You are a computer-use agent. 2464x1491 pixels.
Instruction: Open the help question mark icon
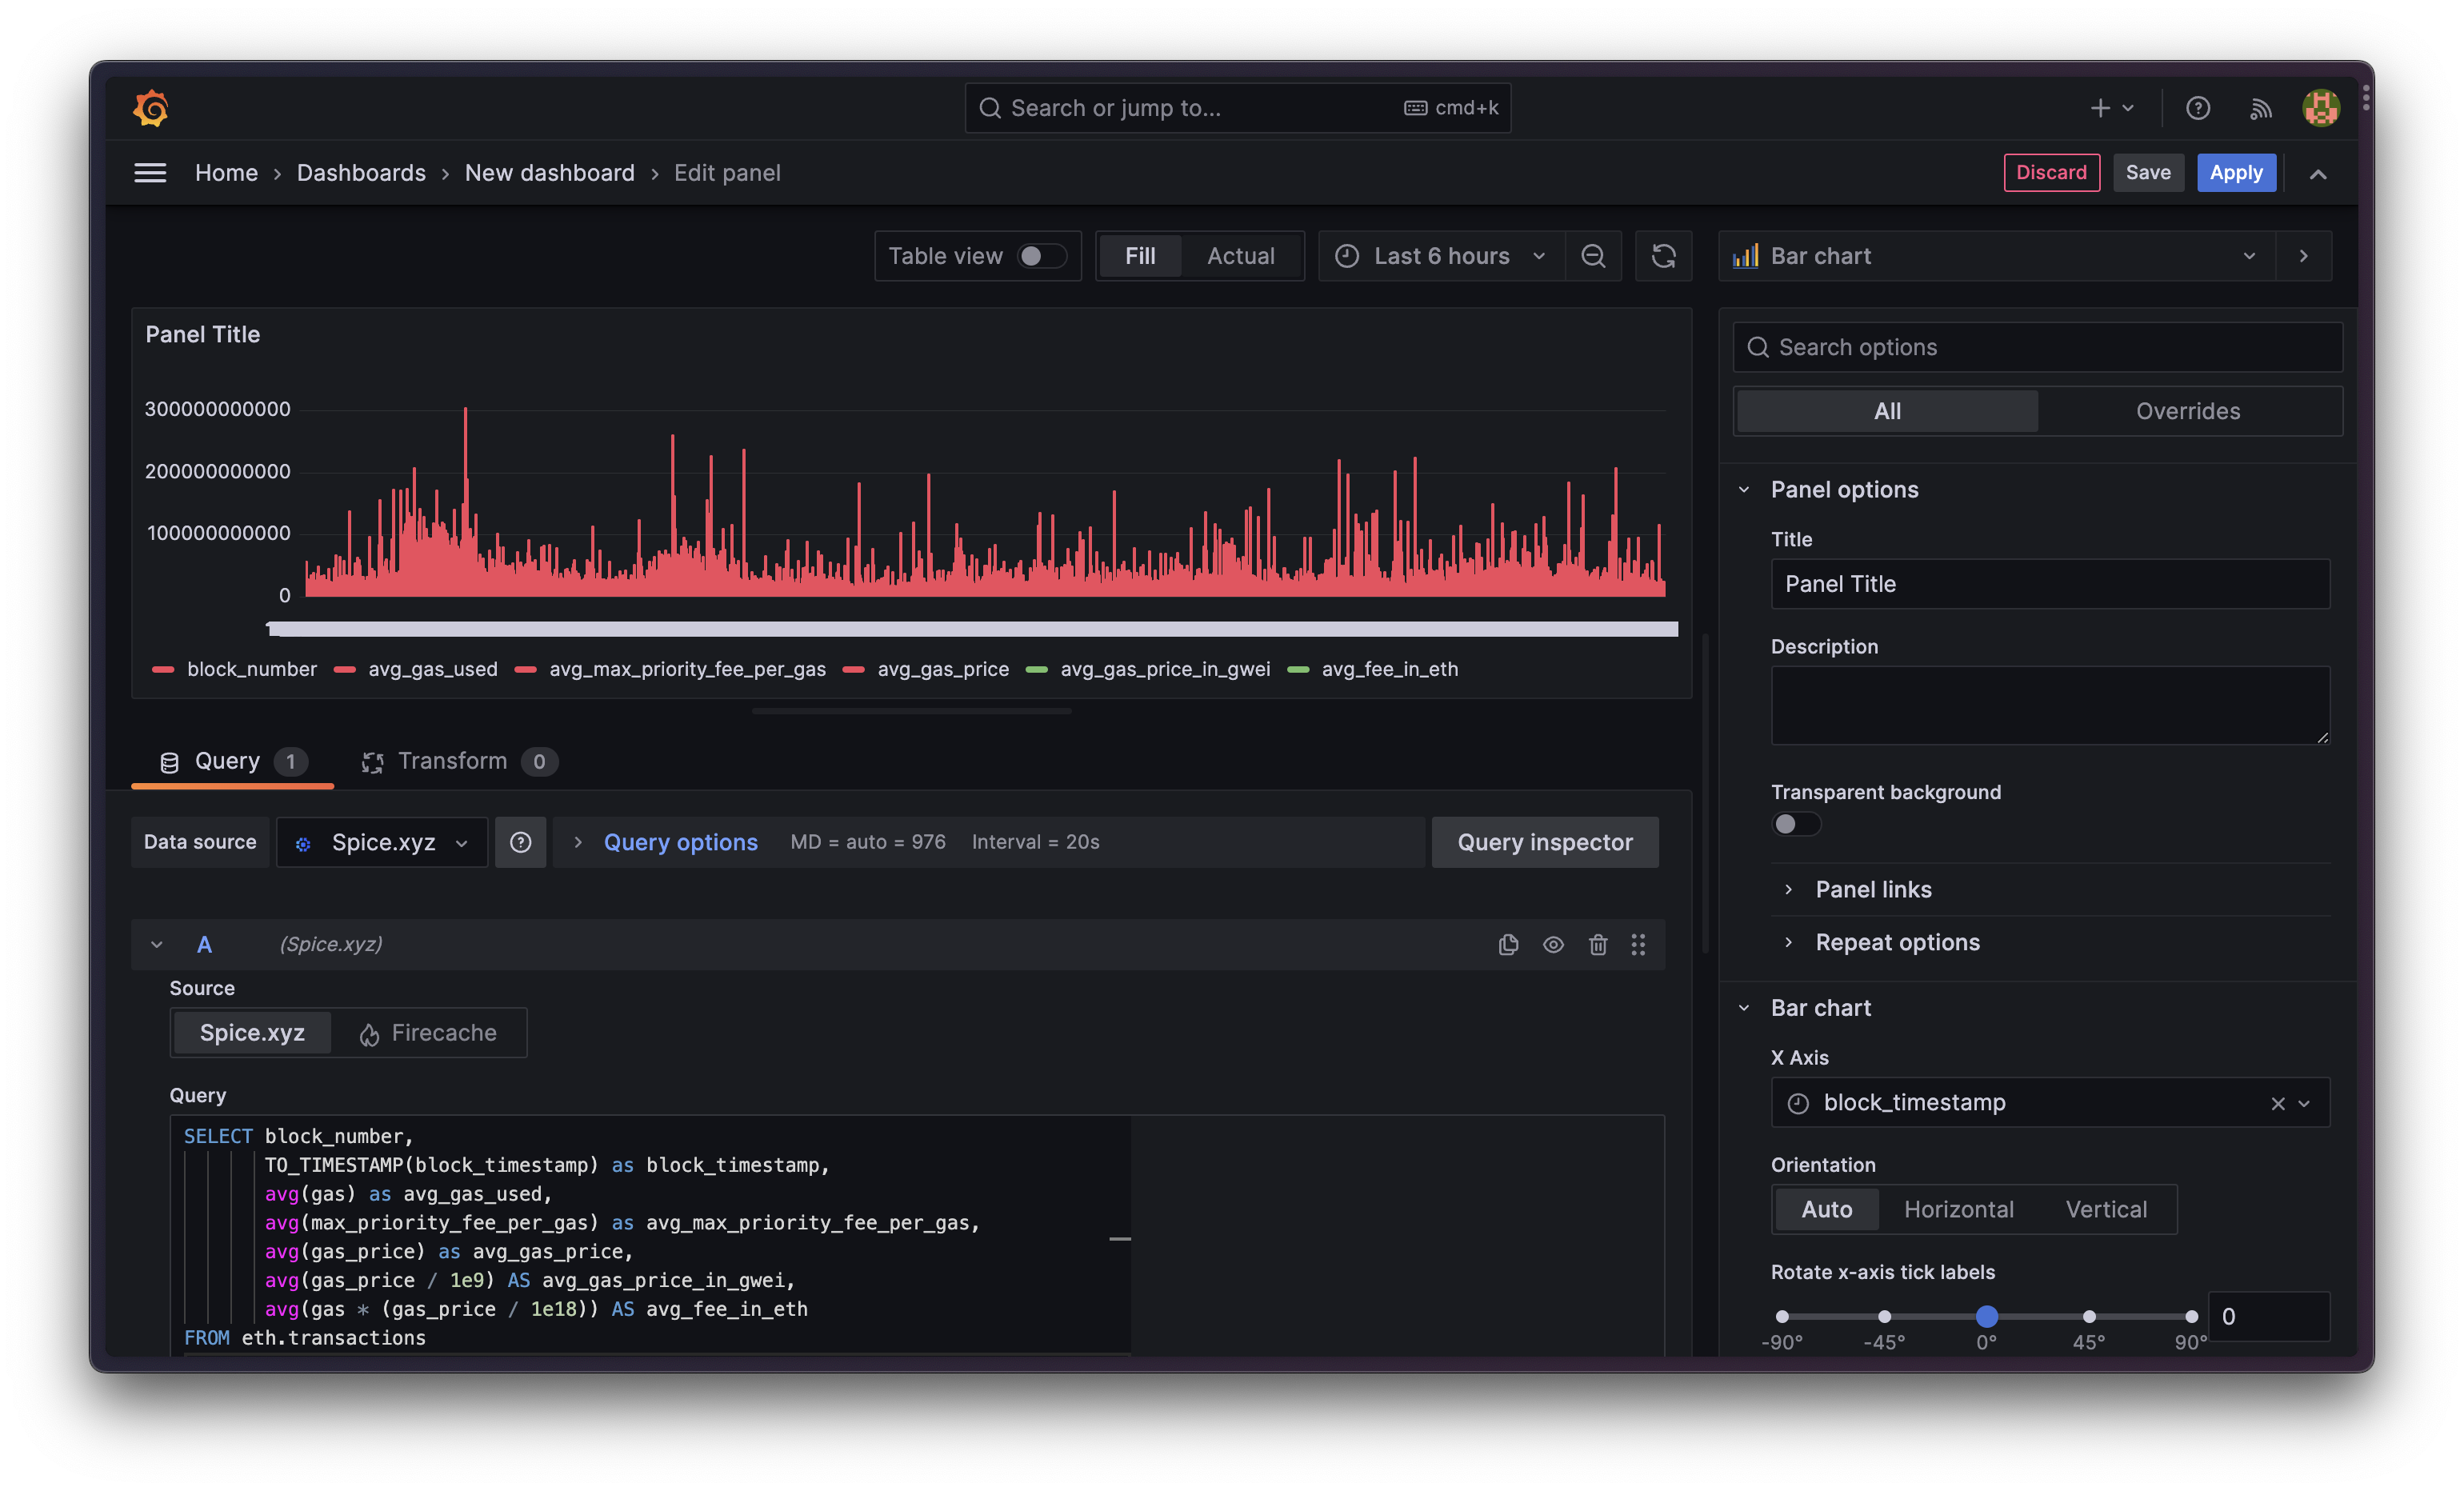(x=2197, y=108)
